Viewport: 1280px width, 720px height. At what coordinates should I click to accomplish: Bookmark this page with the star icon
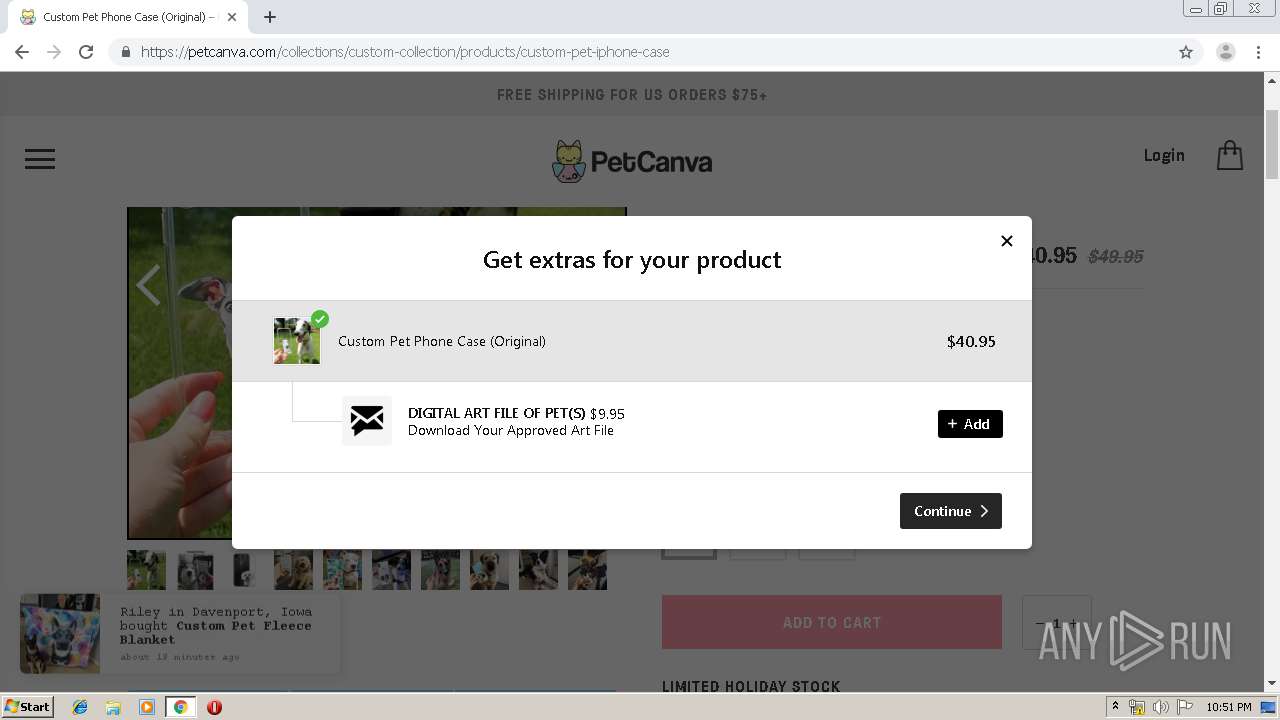1186,52
